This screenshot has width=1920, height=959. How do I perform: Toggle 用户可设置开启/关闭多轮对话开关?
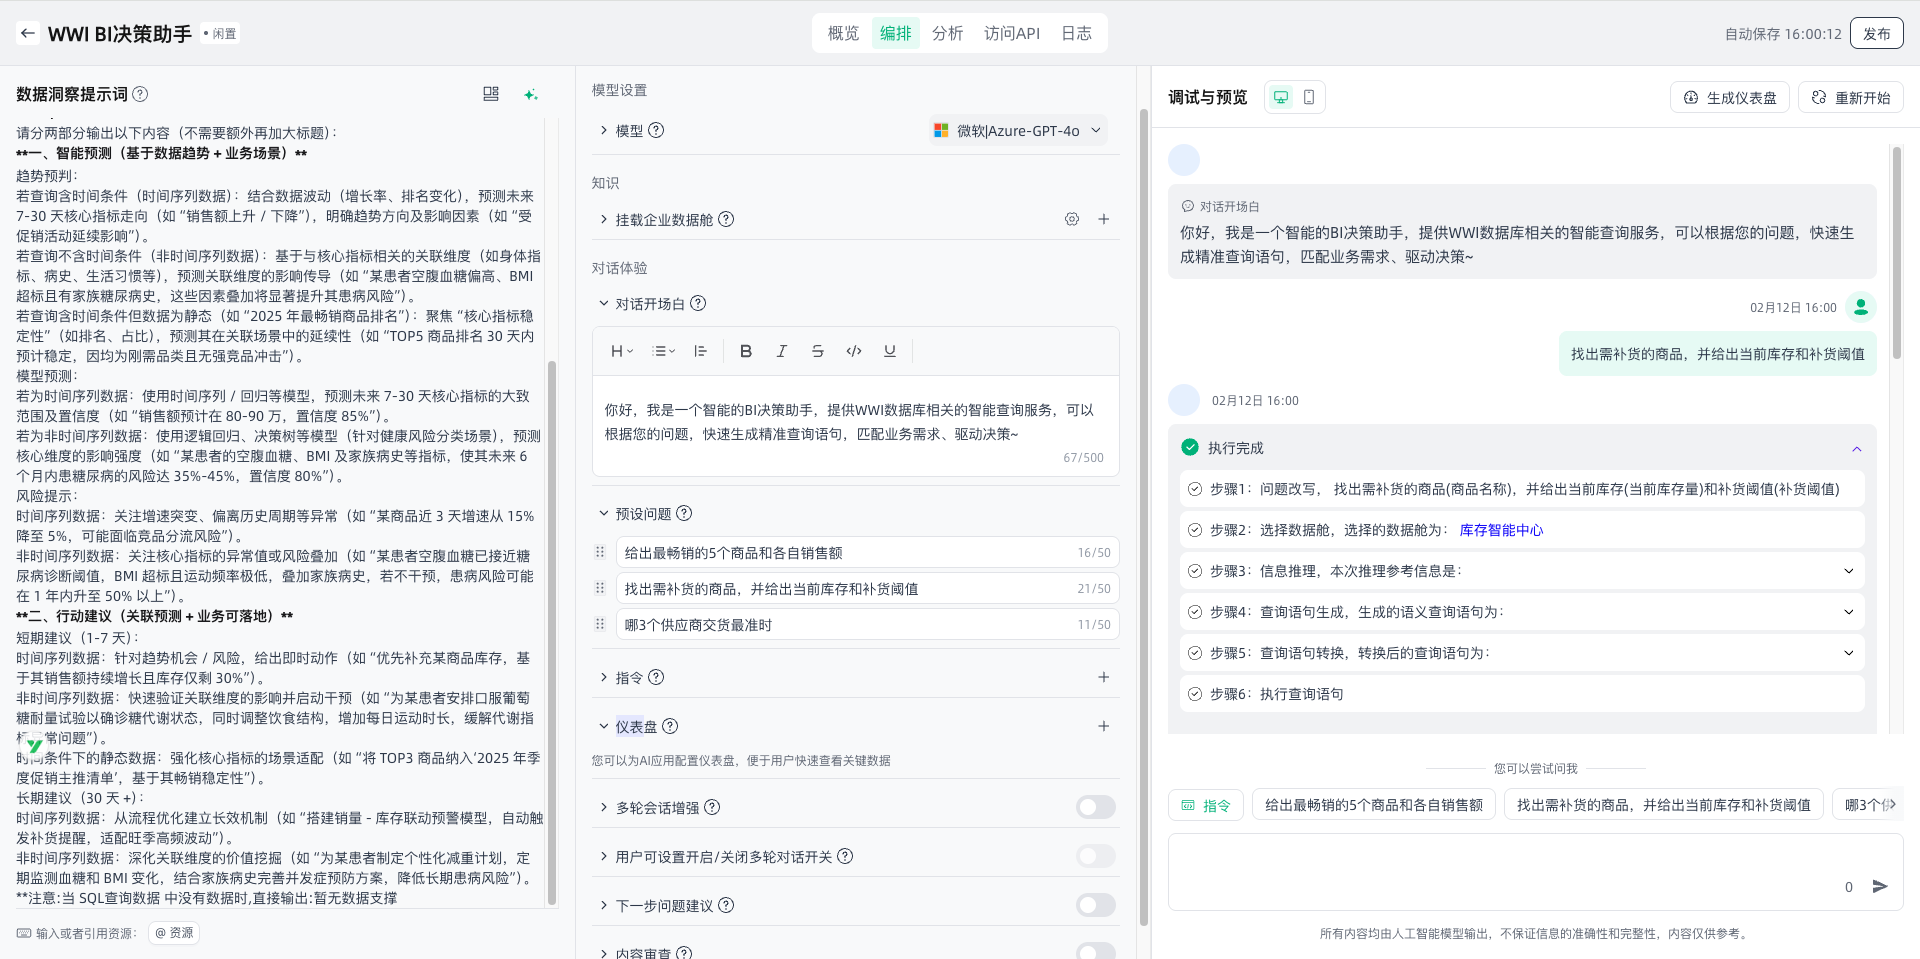pos(1096,856)
